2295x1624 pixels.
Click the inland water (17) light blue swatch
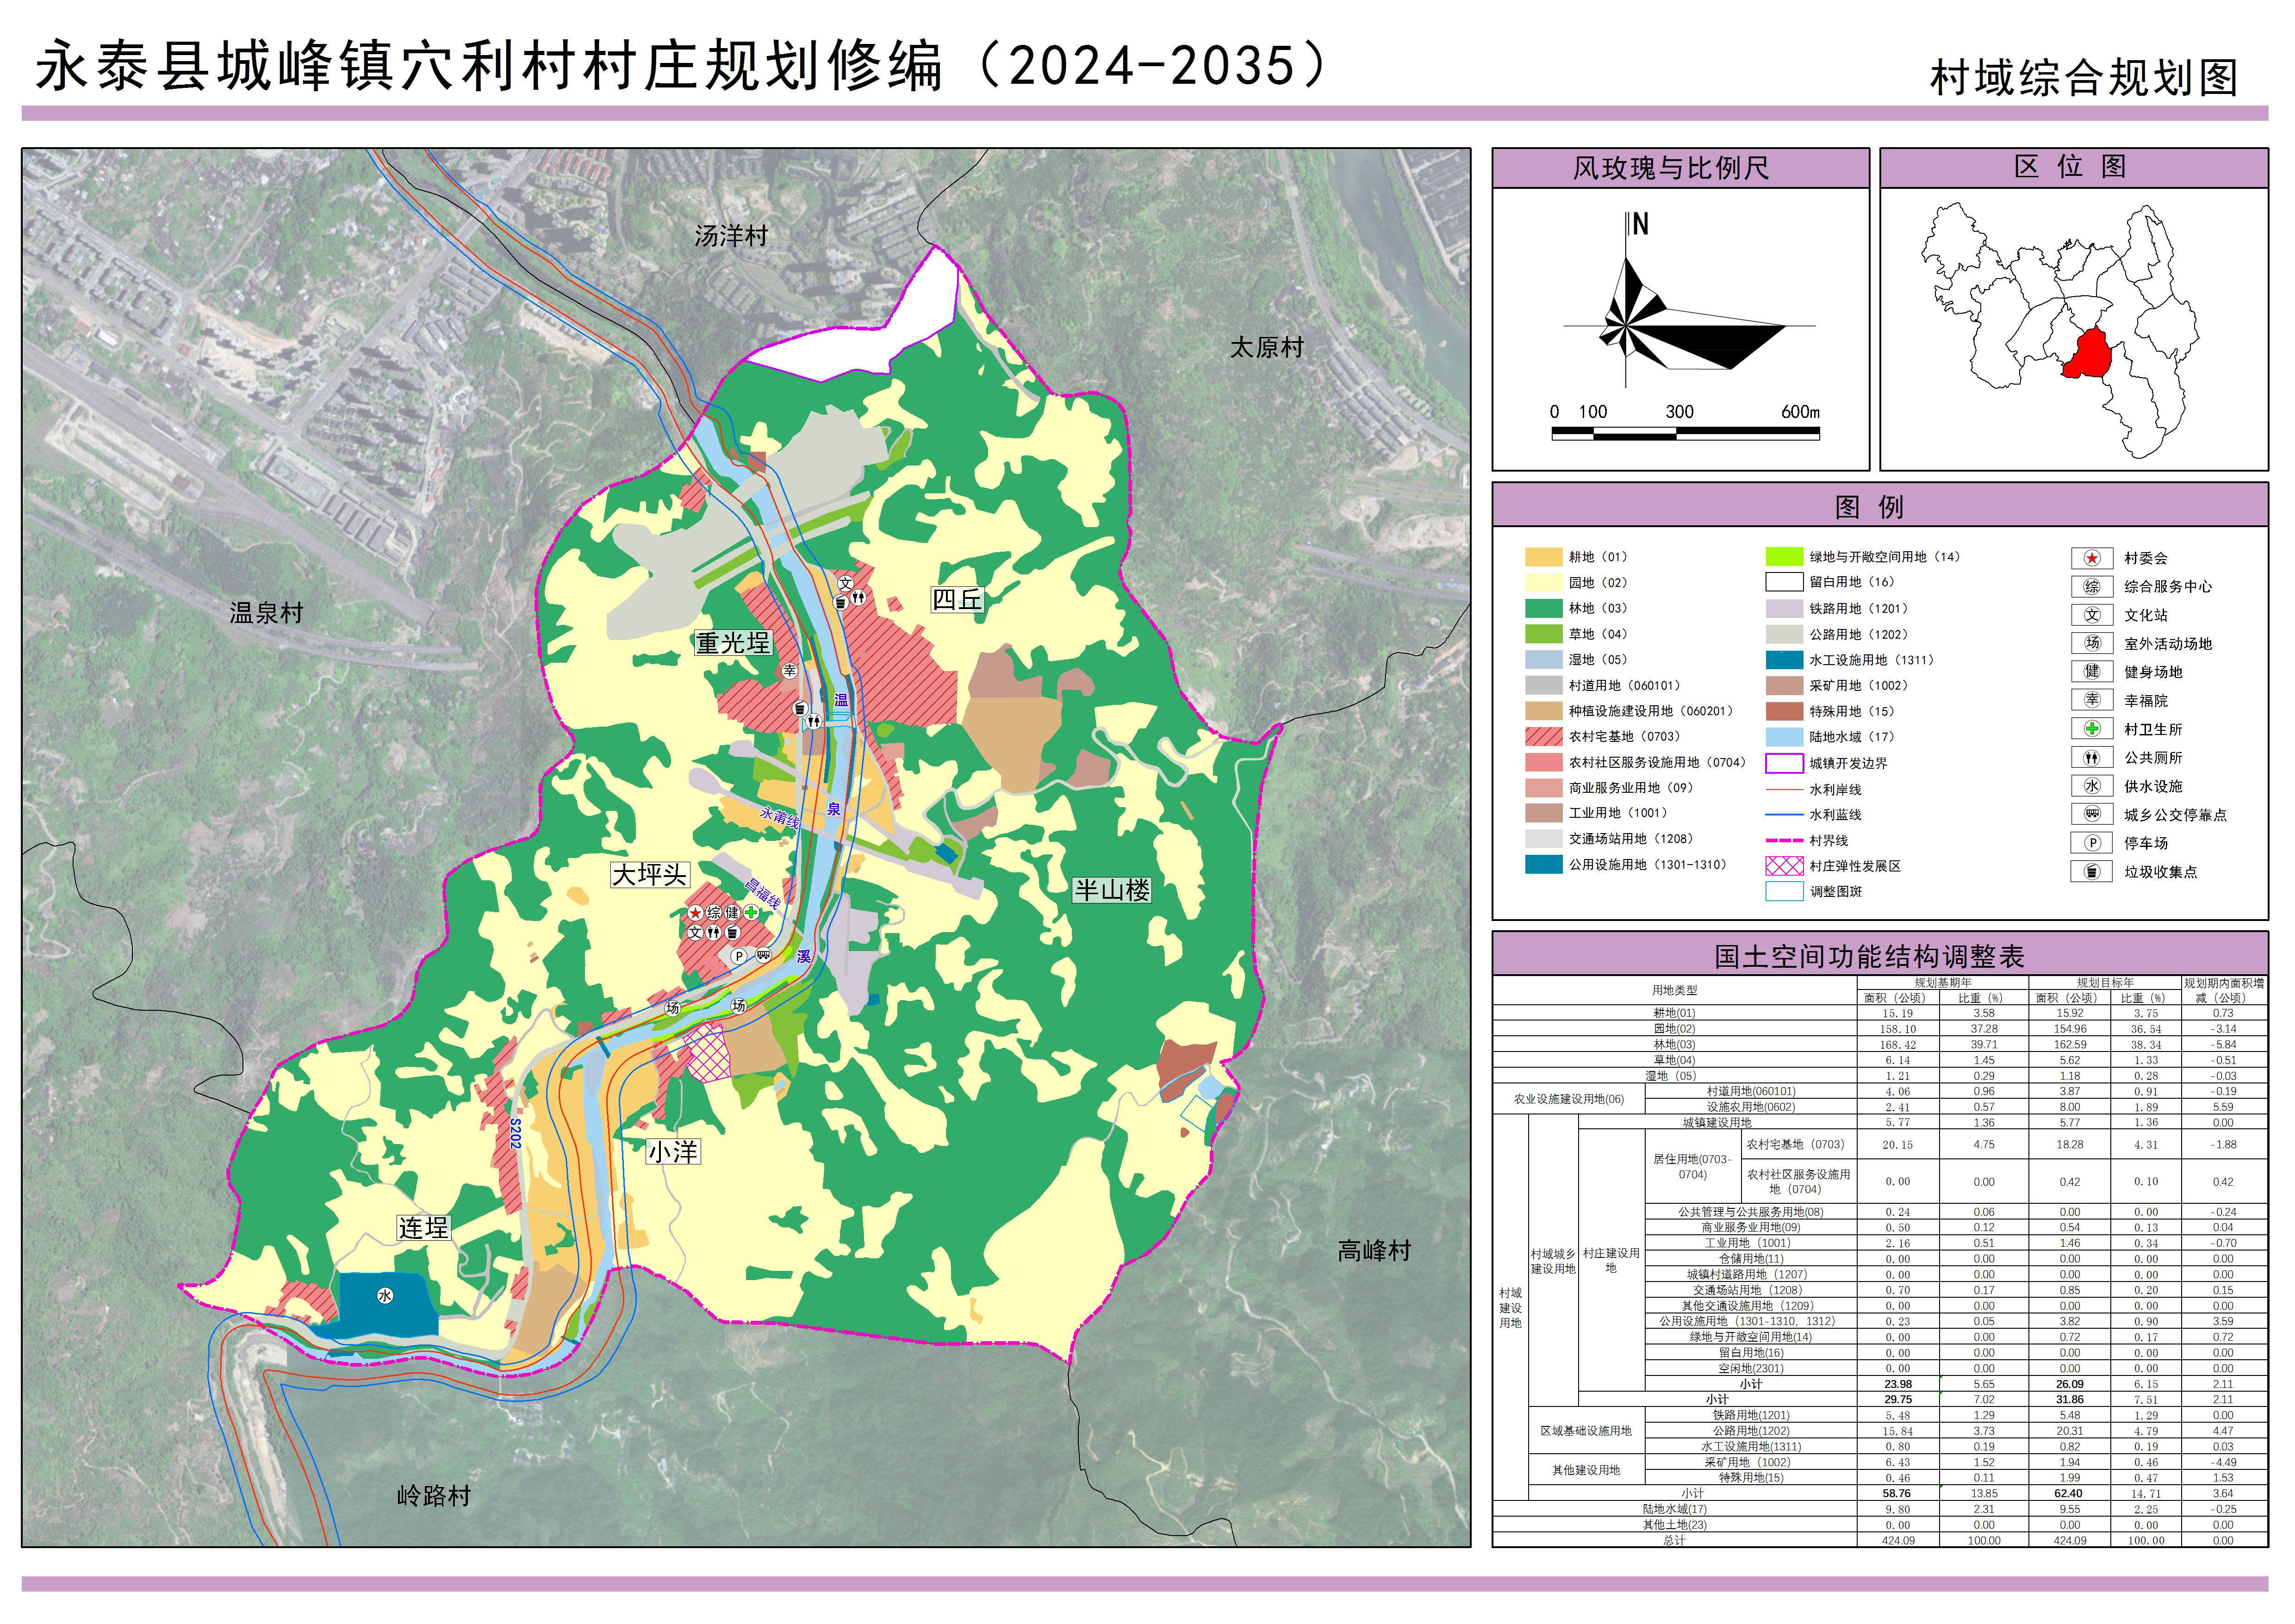tap(1784, 737)
